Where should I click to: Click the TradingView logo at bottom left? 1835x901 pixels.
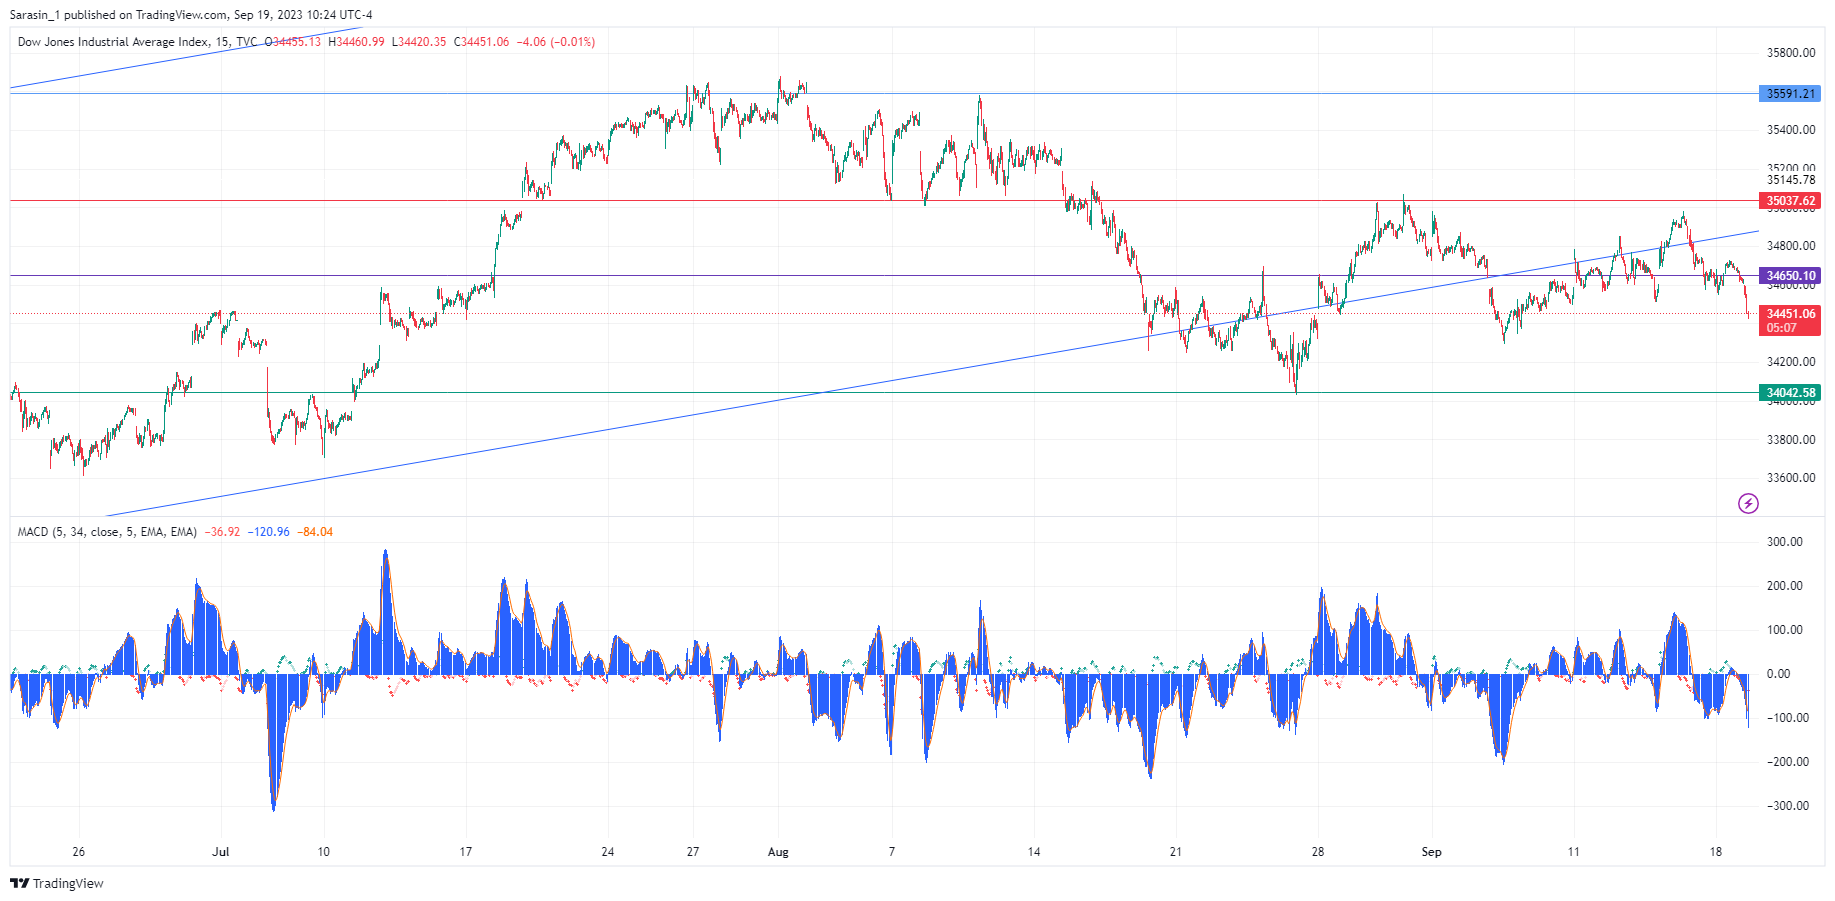57,883
